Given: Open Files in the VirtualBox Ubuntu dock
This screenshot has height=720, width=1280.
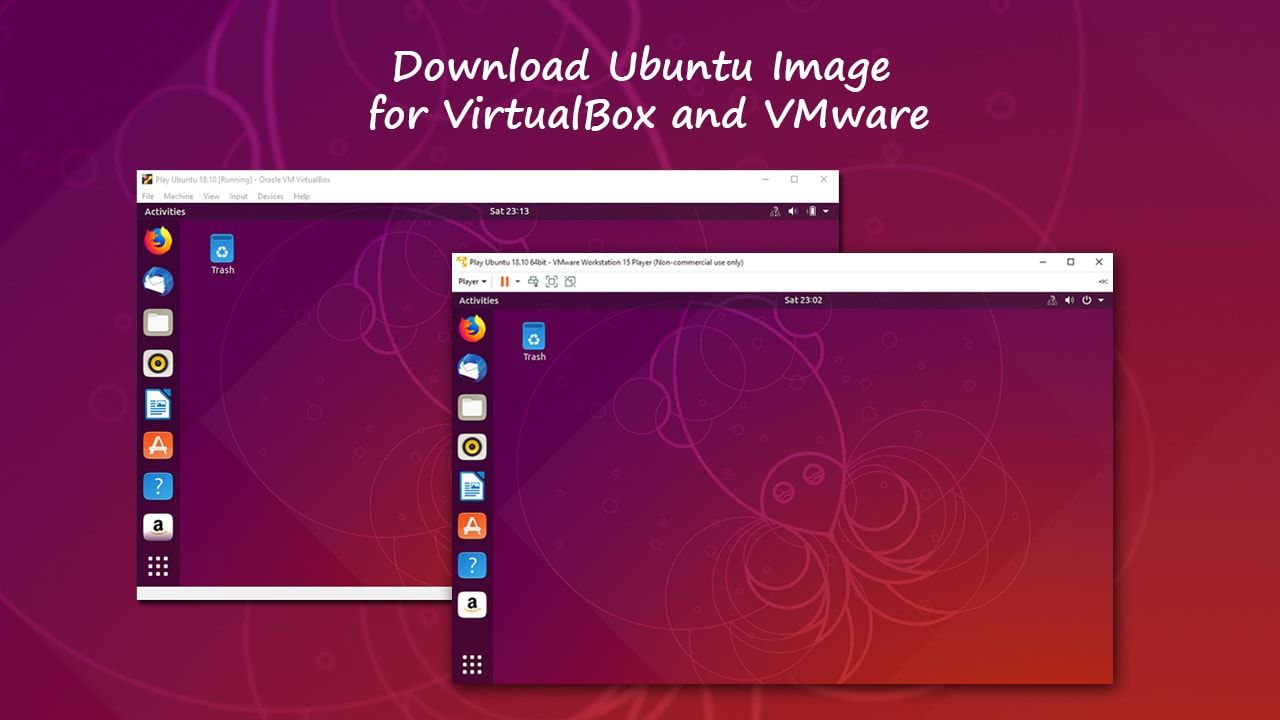Looking at the screenshot, I should (158, 322).
